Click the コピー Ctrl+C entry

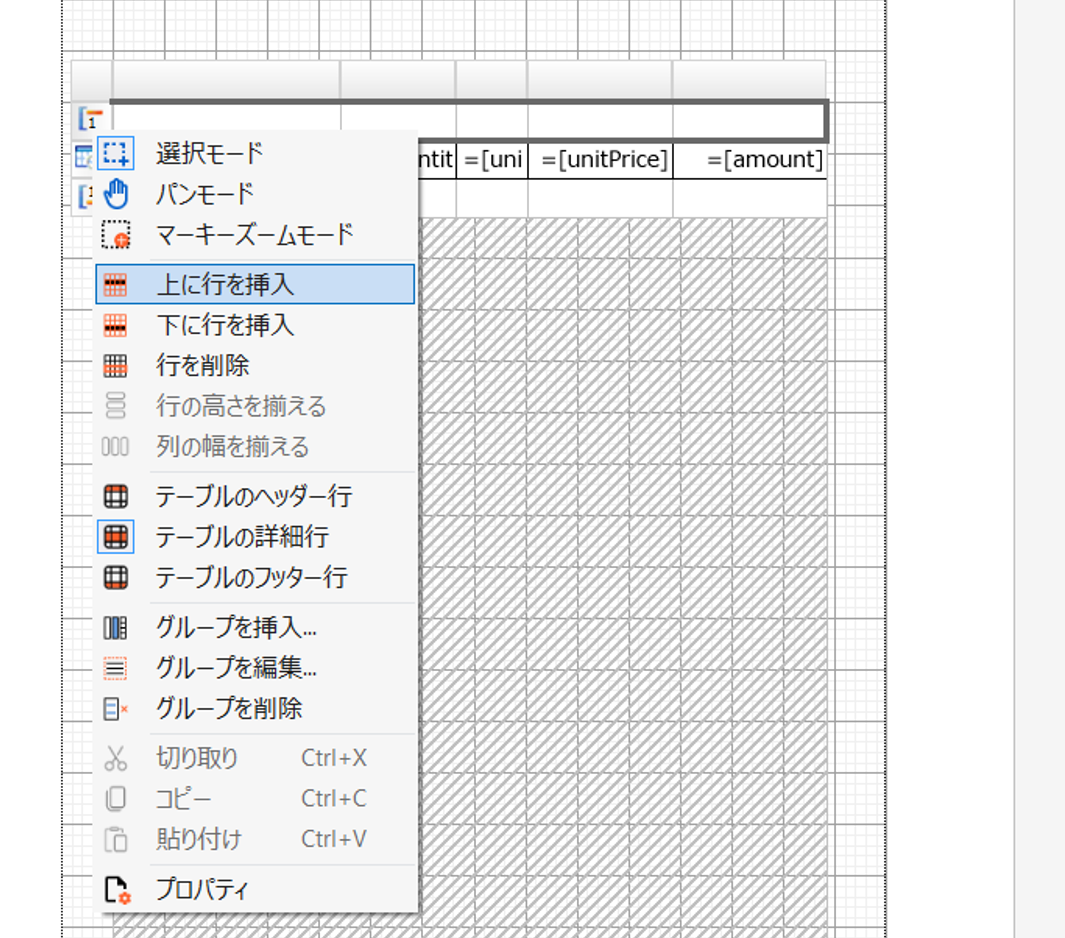(x=255, y=799)
